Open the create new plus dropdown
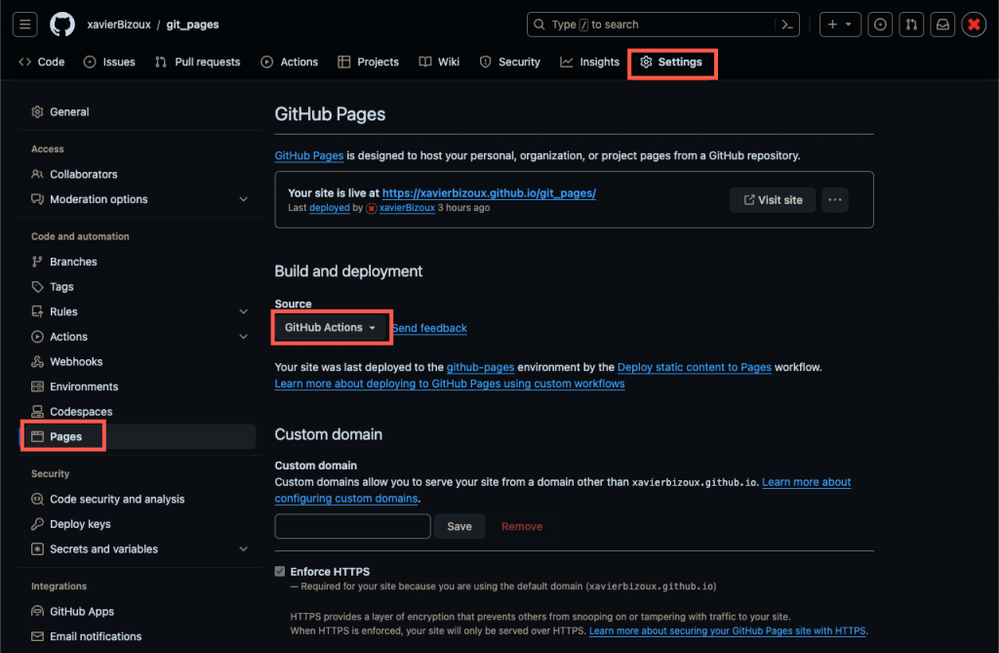Screen dimensions: 999x653 [x=839, y=25]
